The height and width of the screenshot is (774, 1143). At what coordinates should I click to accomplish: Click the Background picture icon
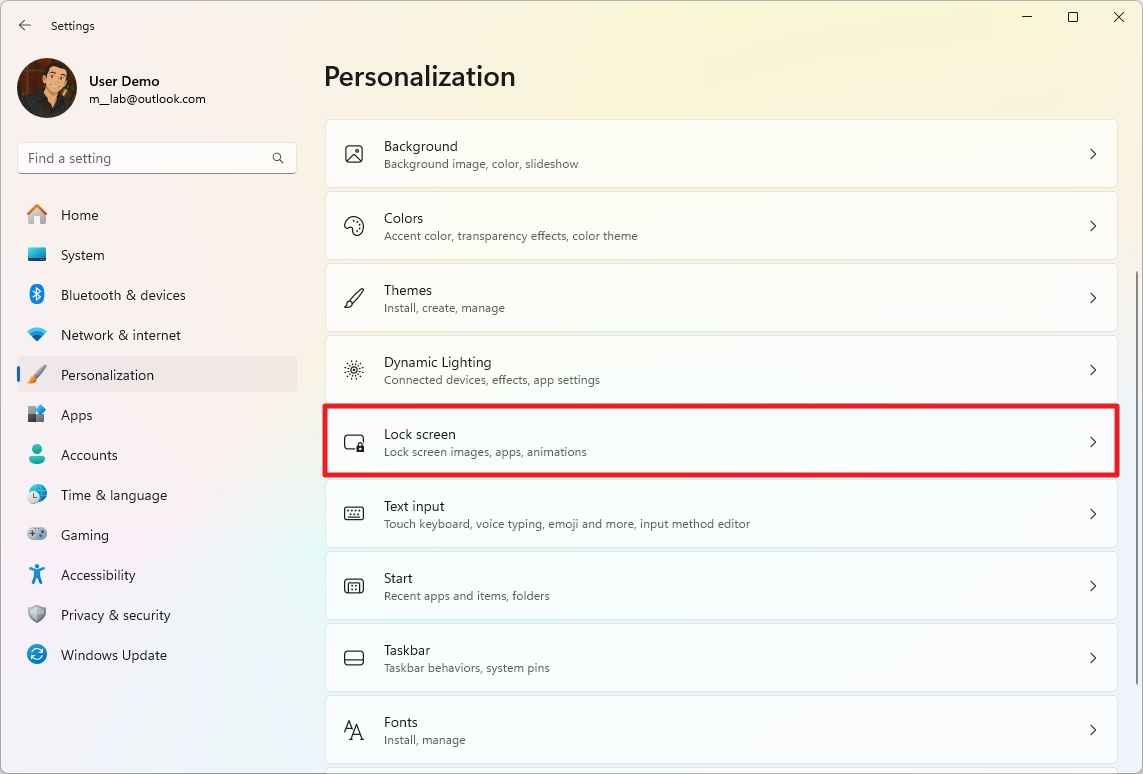(x=354, y=154)
